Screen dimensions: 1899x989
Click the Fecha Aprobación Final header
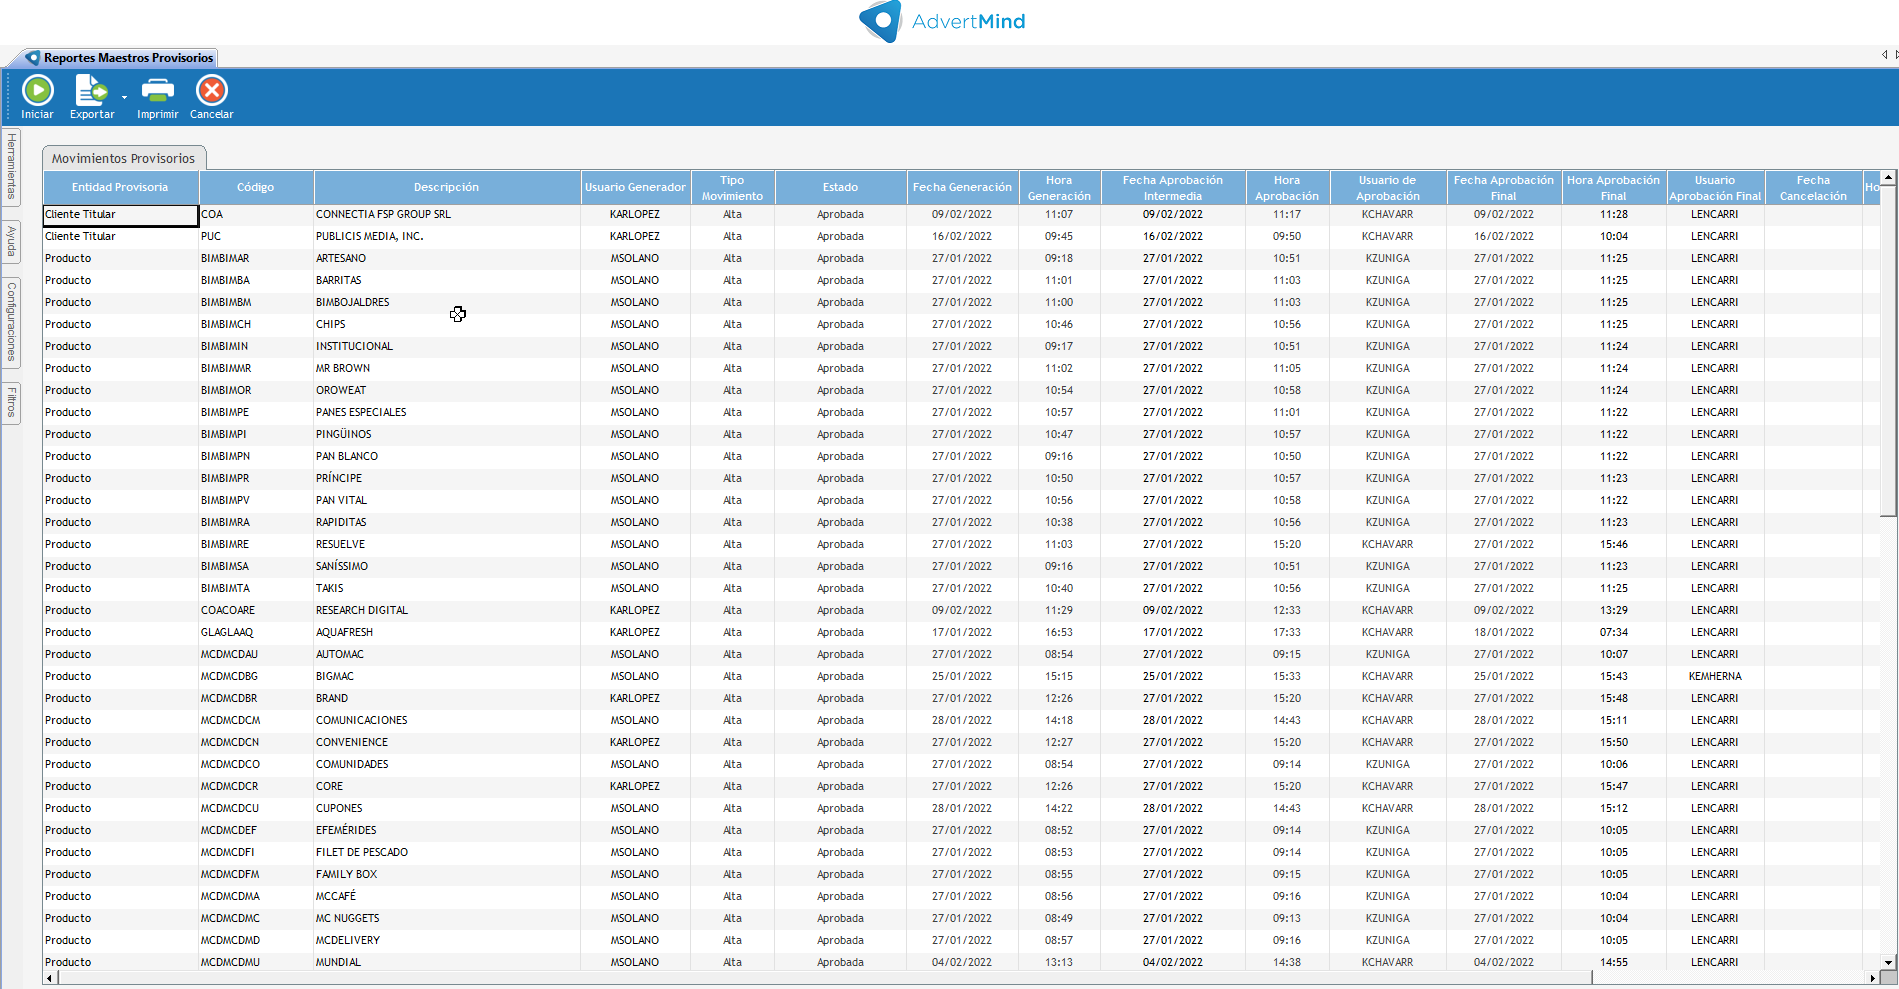tap(1504, 187)
